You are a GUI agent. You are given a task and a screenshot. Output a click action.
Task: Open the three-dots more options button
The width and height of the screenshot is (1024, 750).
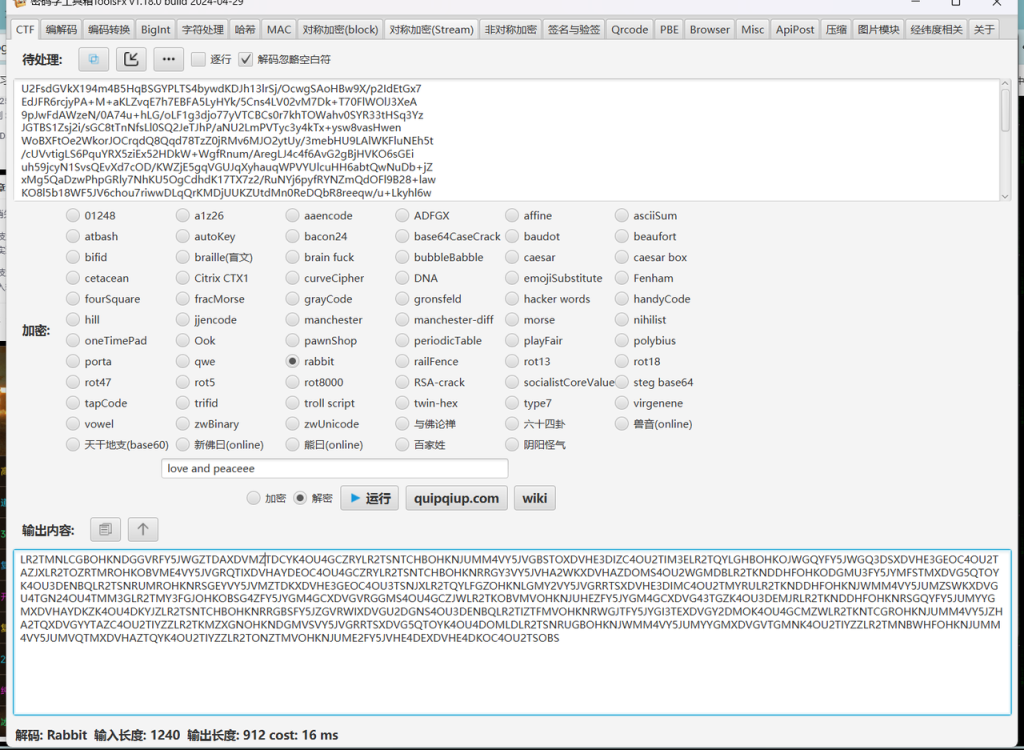[167, 59]
